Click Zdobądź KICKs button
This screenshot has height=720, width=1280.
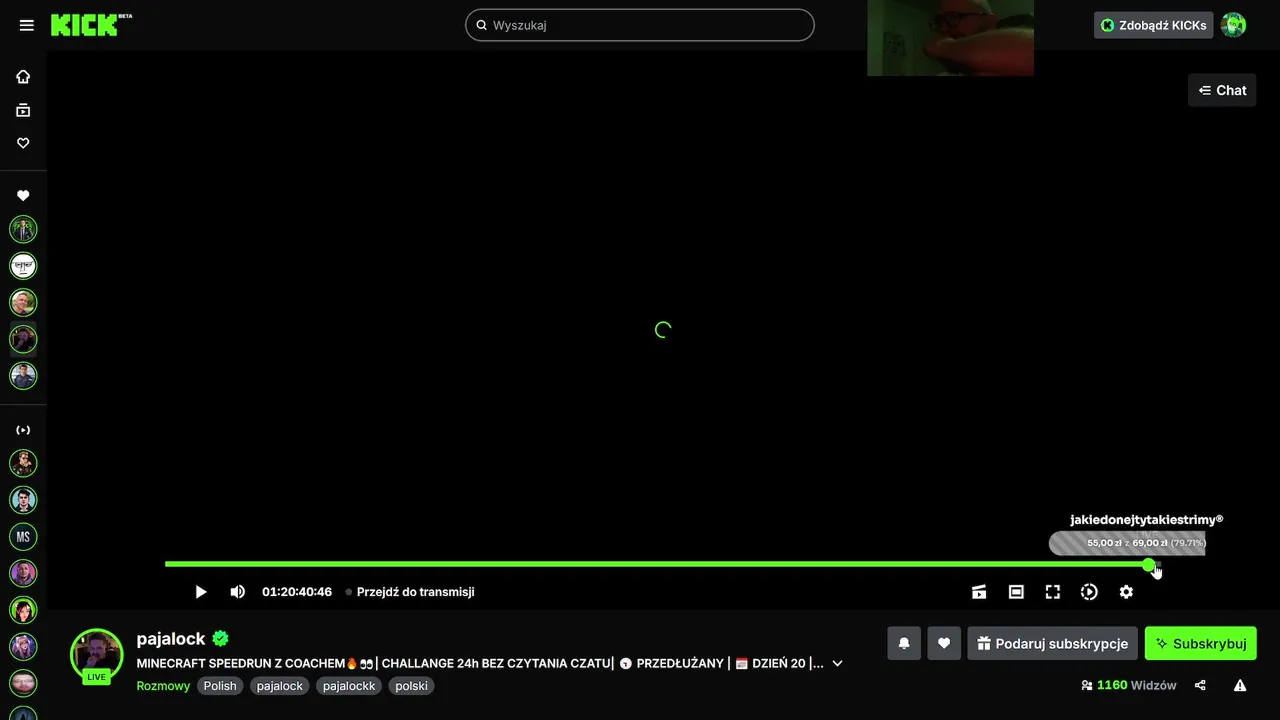(1153, 25)
